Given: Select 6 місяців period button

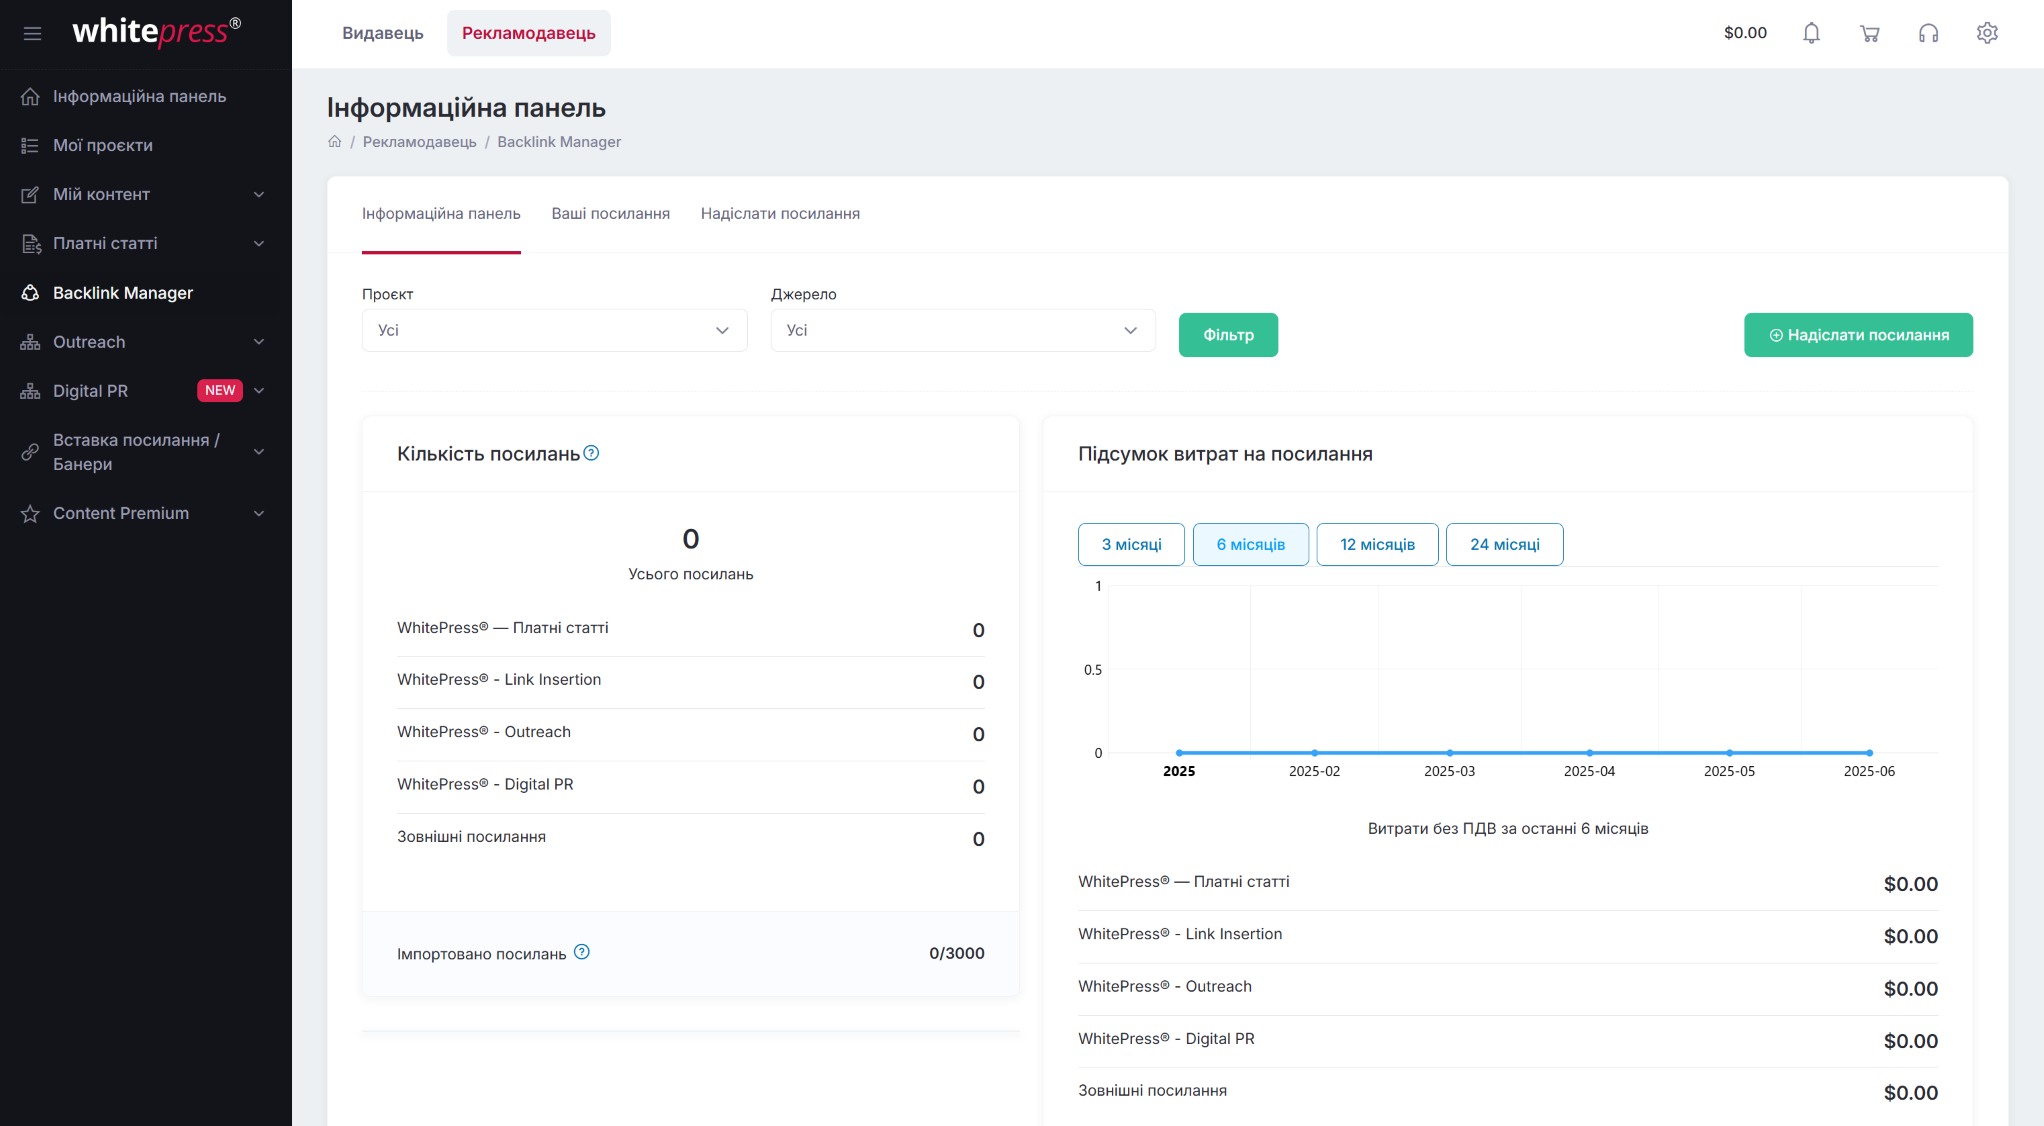Looking at the screenshot, I should (x=1250, y=544).
